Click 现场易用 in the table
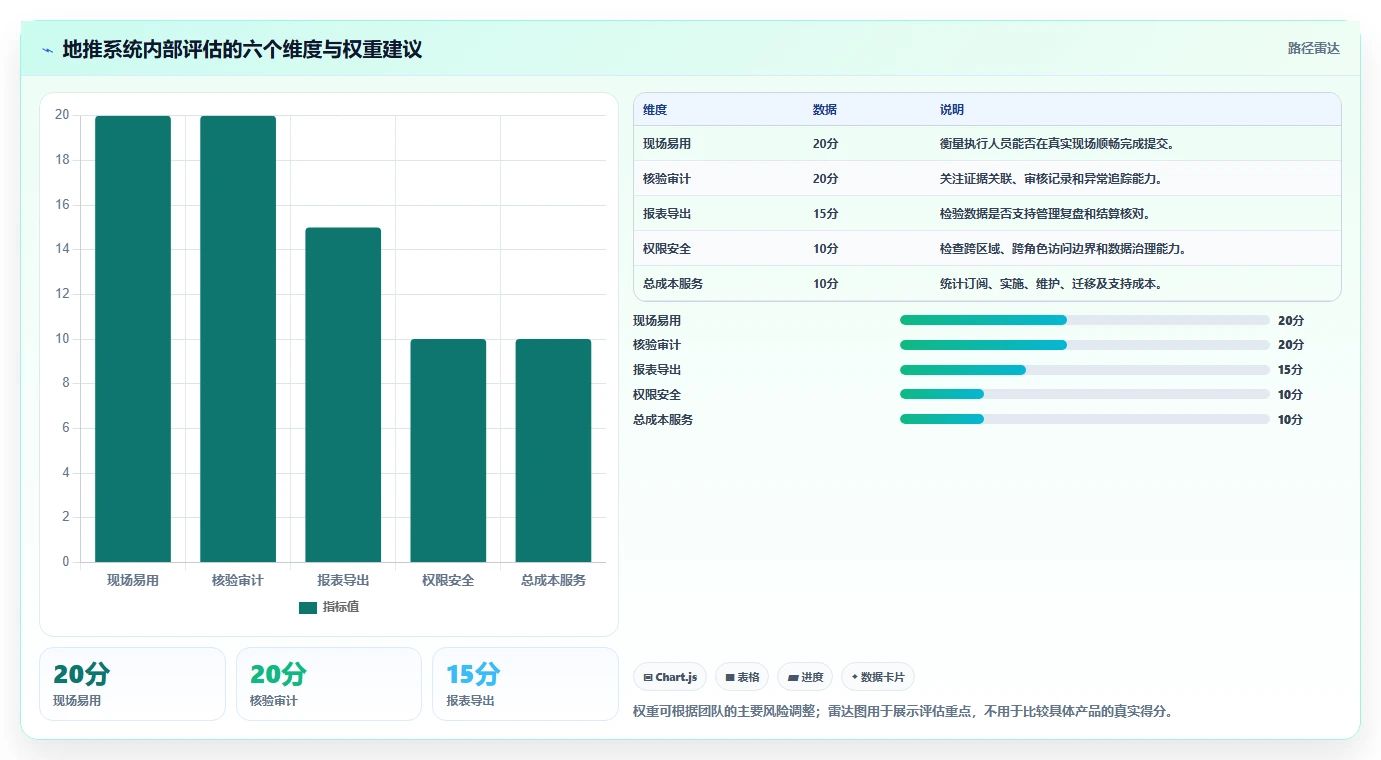The height and width of the screenshot is (760, 1381). click(667, 144)
